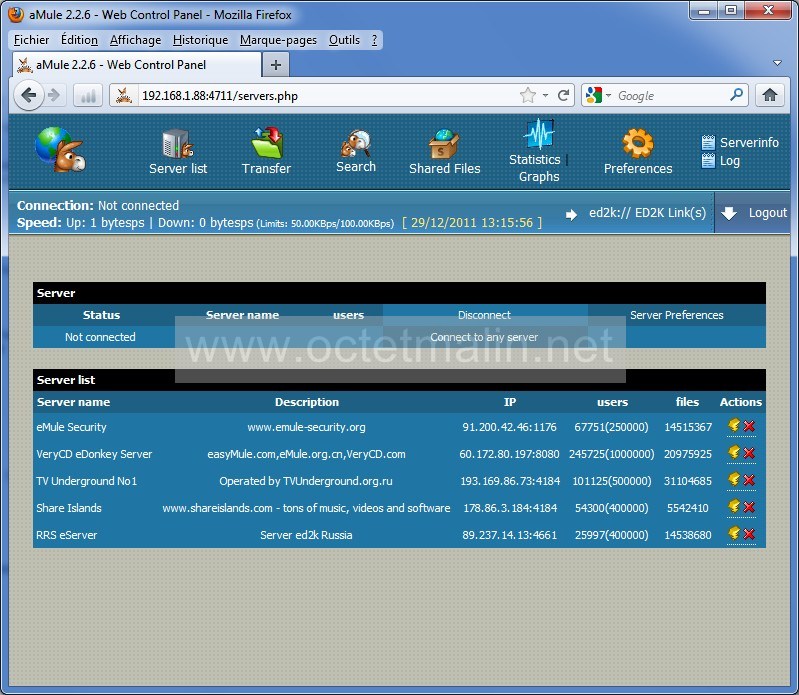The height and width of the screenshot is (695, 799).
Task: Connect to RRS eServer icon
Action: (734, 533)
